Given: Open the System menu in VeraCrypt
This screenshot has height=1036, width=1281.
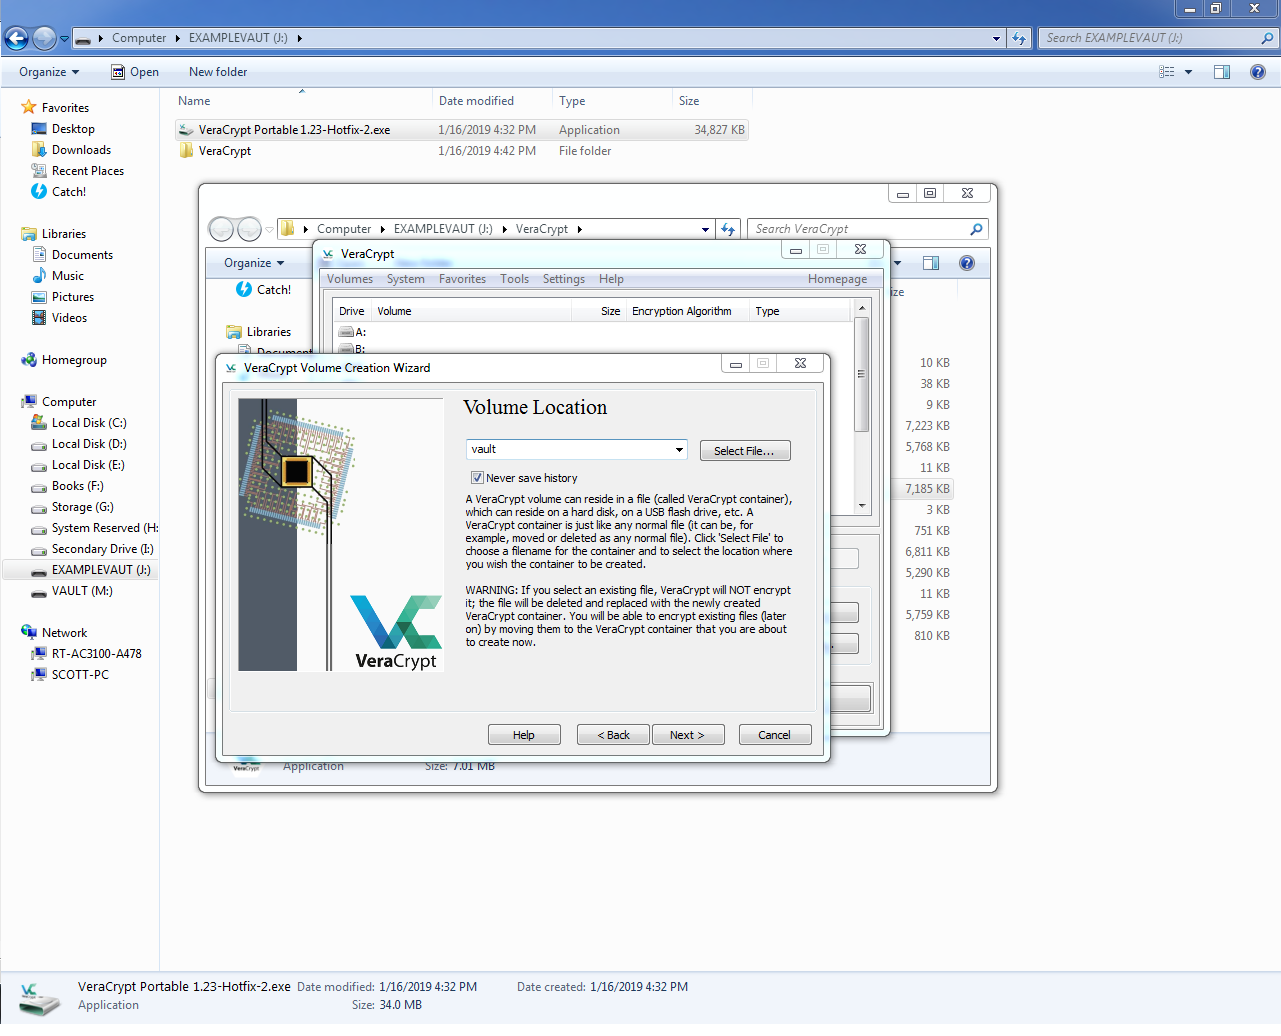Looking at the screenshot, I should pos(406,279).
